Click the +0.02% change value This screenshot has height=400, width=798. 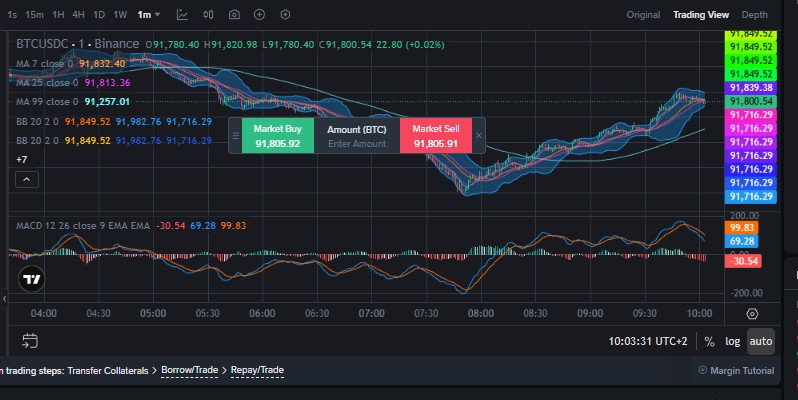tap(425, 45)
